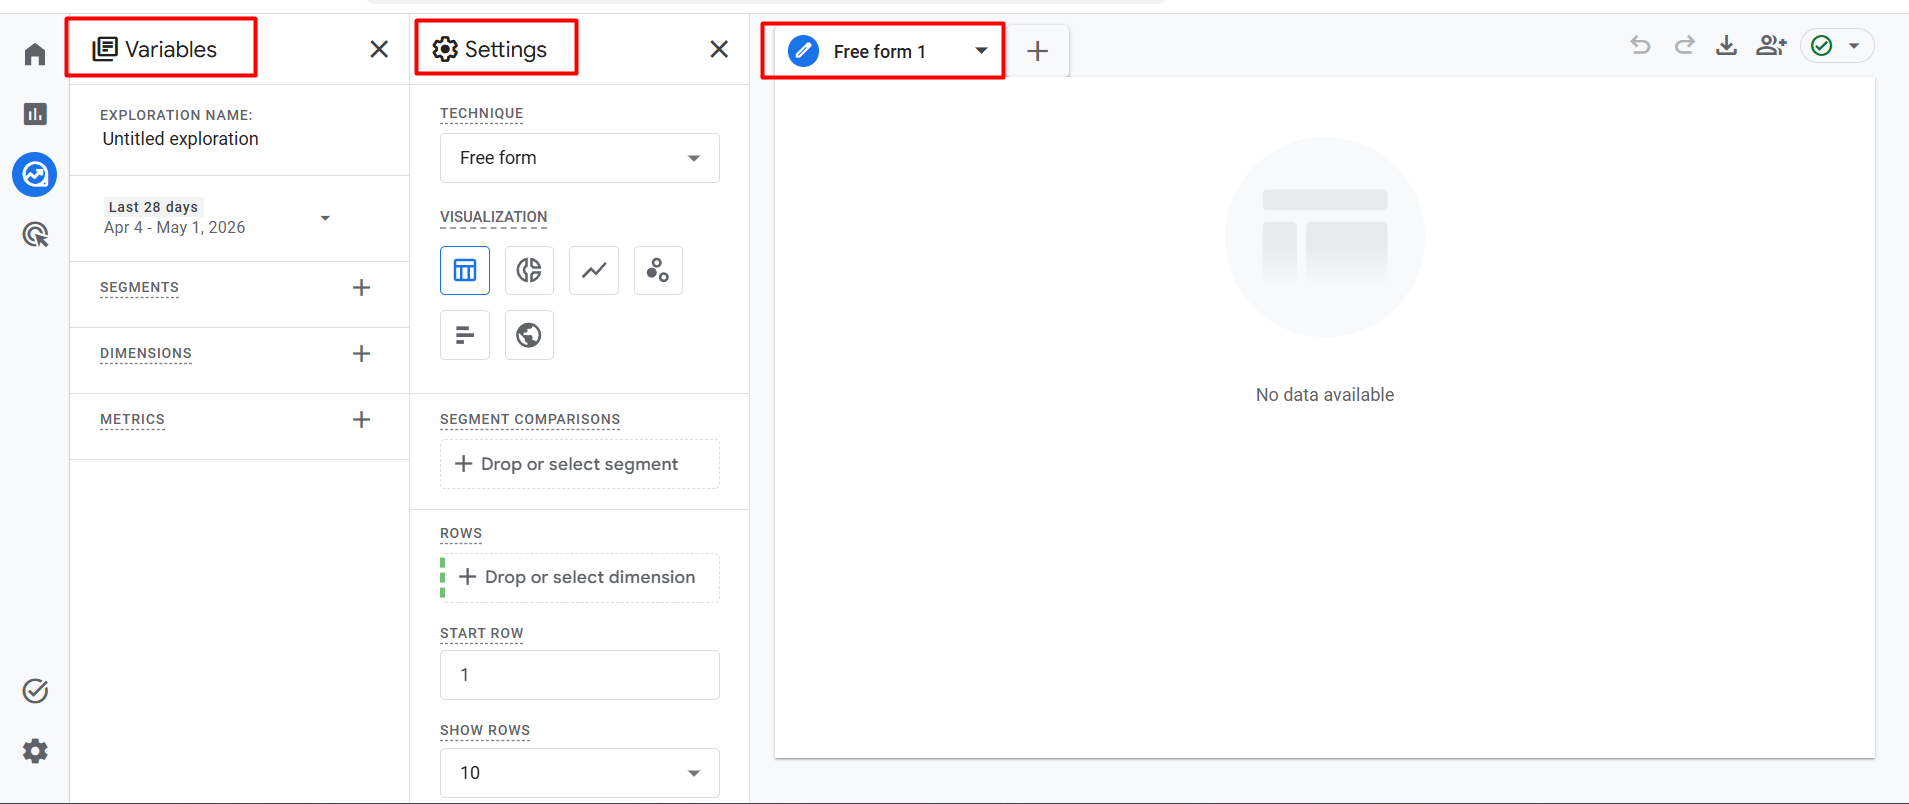Click the Start row input field
Image resolution: width=1909 pixels, height=804 pixels.
[580, 675]
